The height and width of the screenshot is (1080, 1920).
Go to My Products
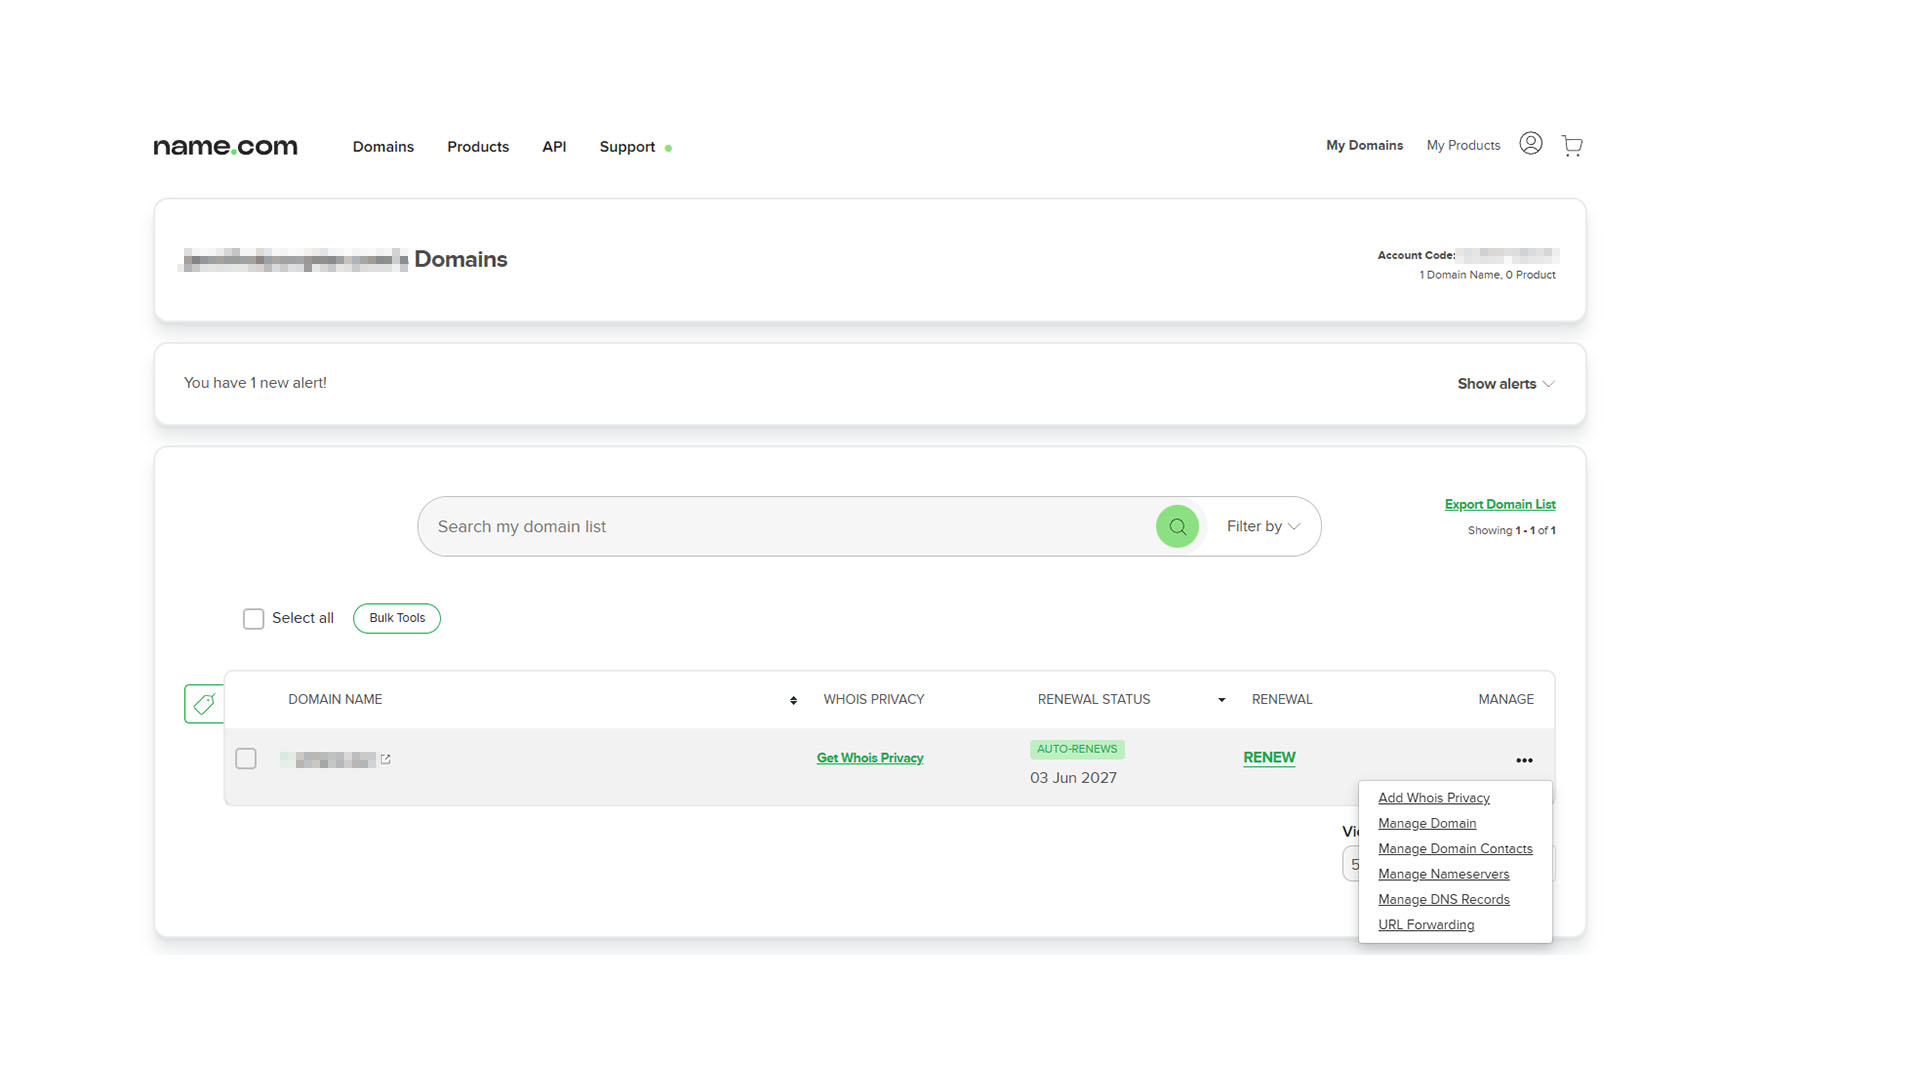click(x=1463, y=146)
